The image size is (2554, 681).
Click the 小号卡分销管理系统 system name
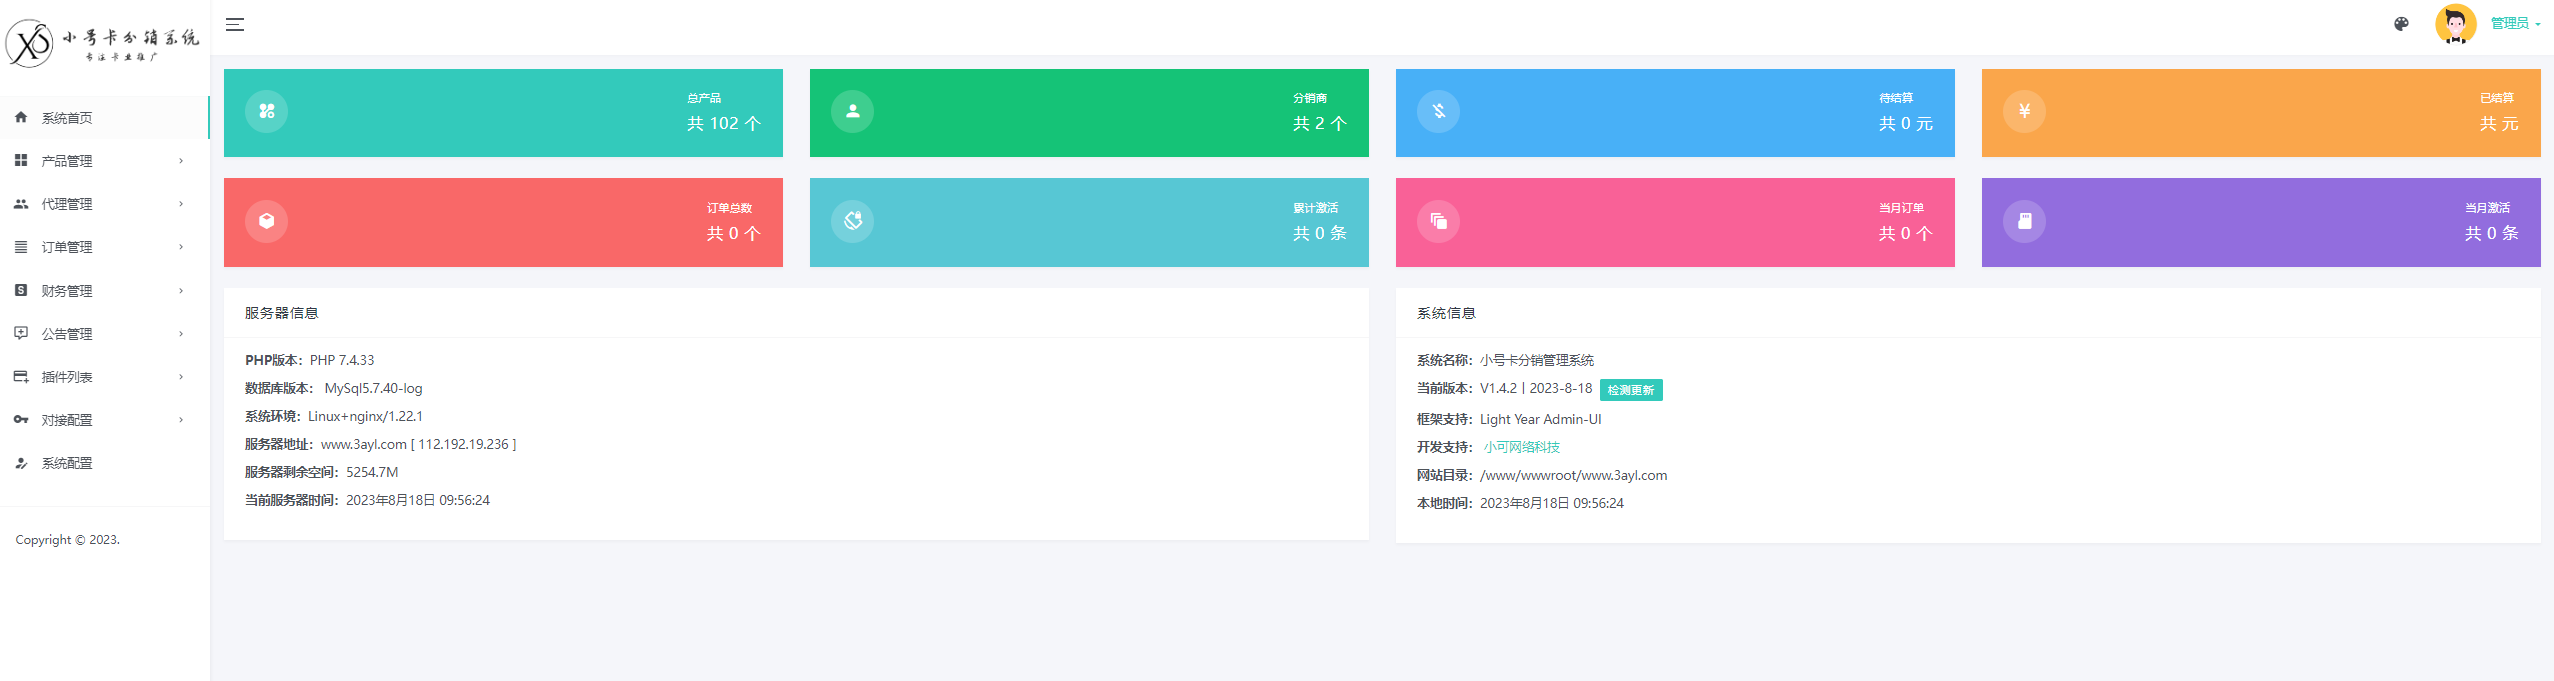pyautogui.click(x=1537, y=360)
